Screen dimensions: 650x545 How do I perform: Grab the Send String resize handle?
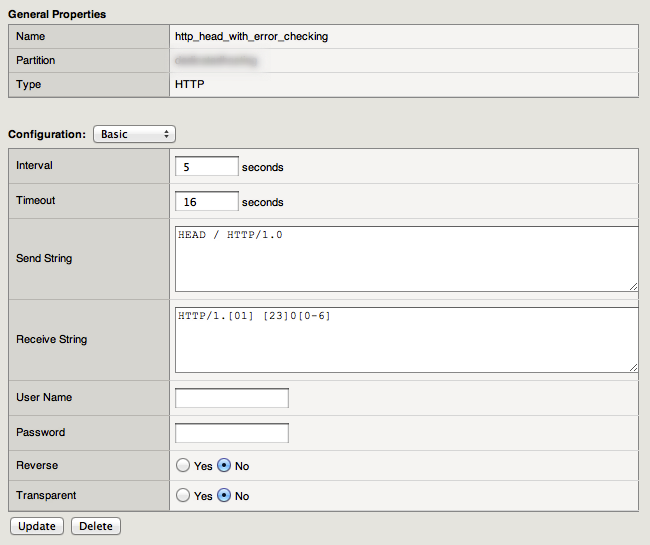pyautogui.click(x=633, y=286)
